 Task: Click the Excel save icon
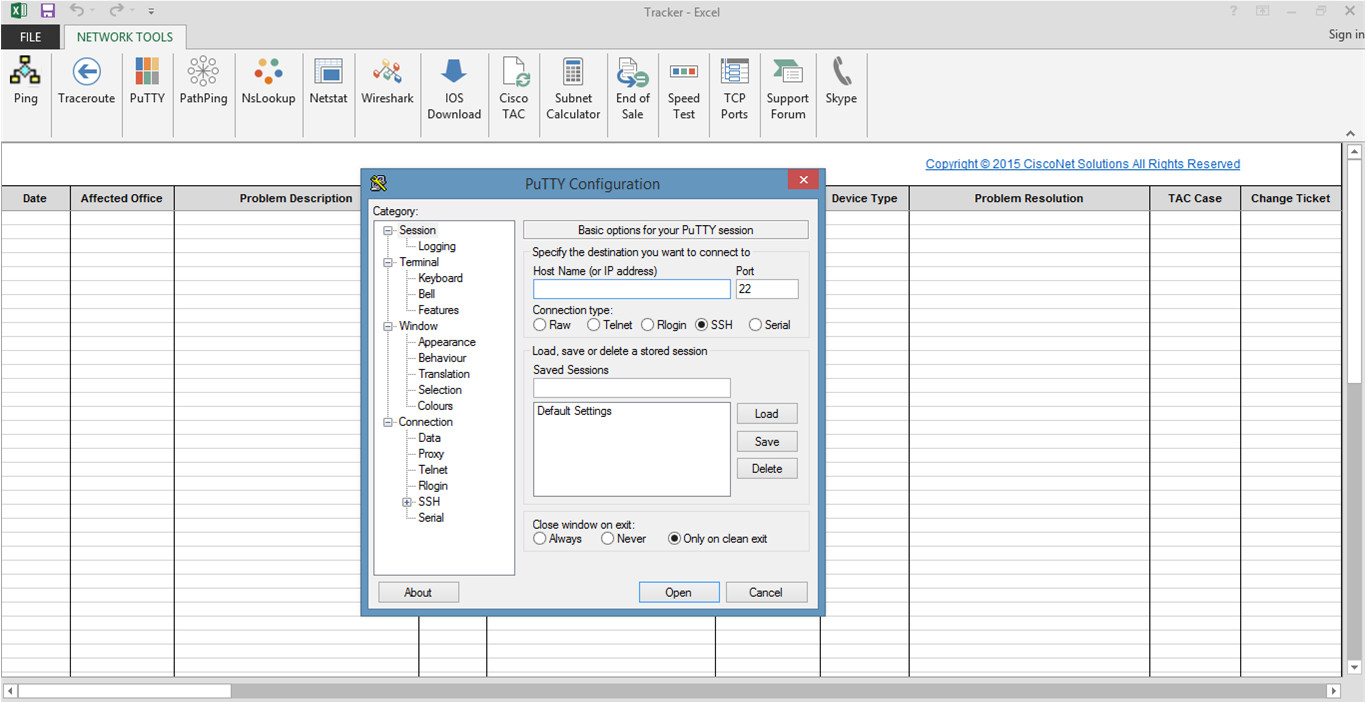(47, 11)
